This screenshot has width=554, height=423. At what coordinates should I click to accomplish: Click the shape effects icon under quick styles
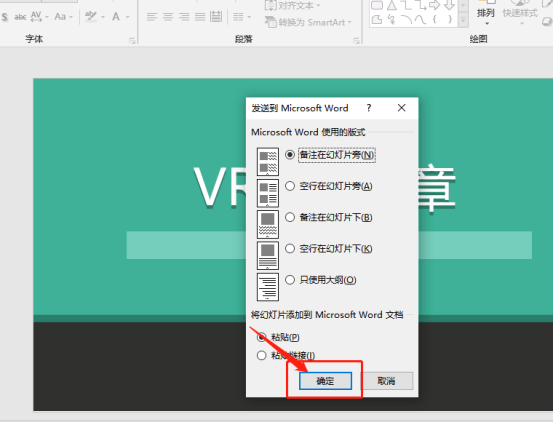548,22
